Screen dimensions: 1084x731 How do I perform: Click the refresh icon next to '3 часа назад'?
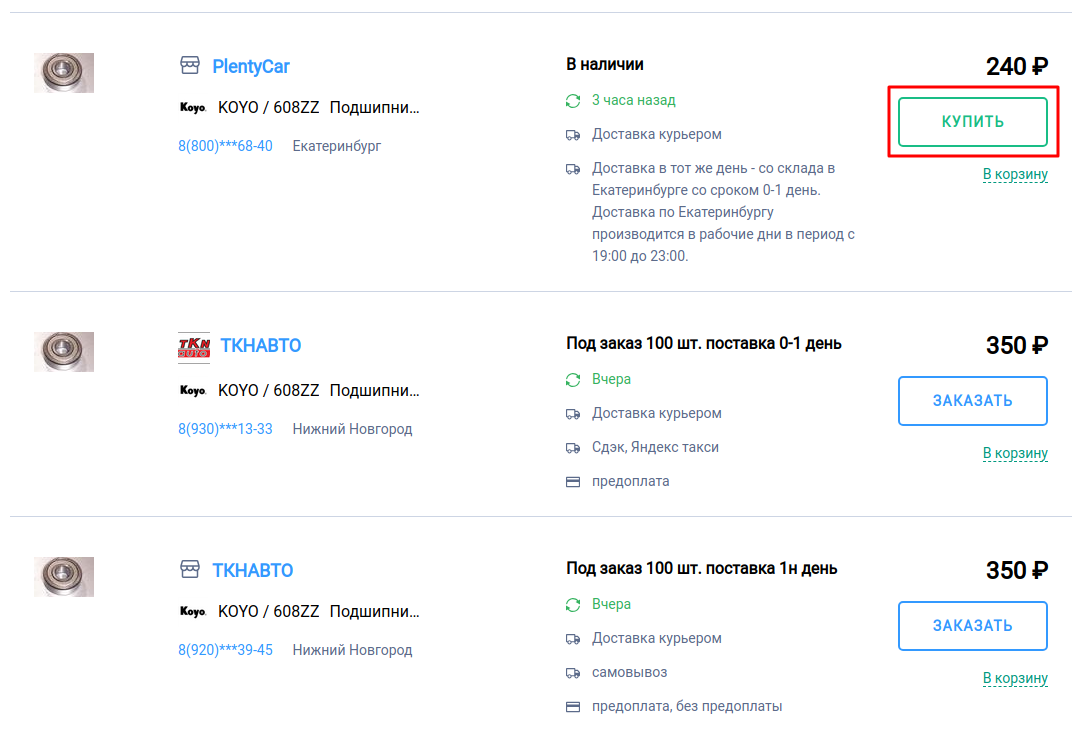pos(573,101)
